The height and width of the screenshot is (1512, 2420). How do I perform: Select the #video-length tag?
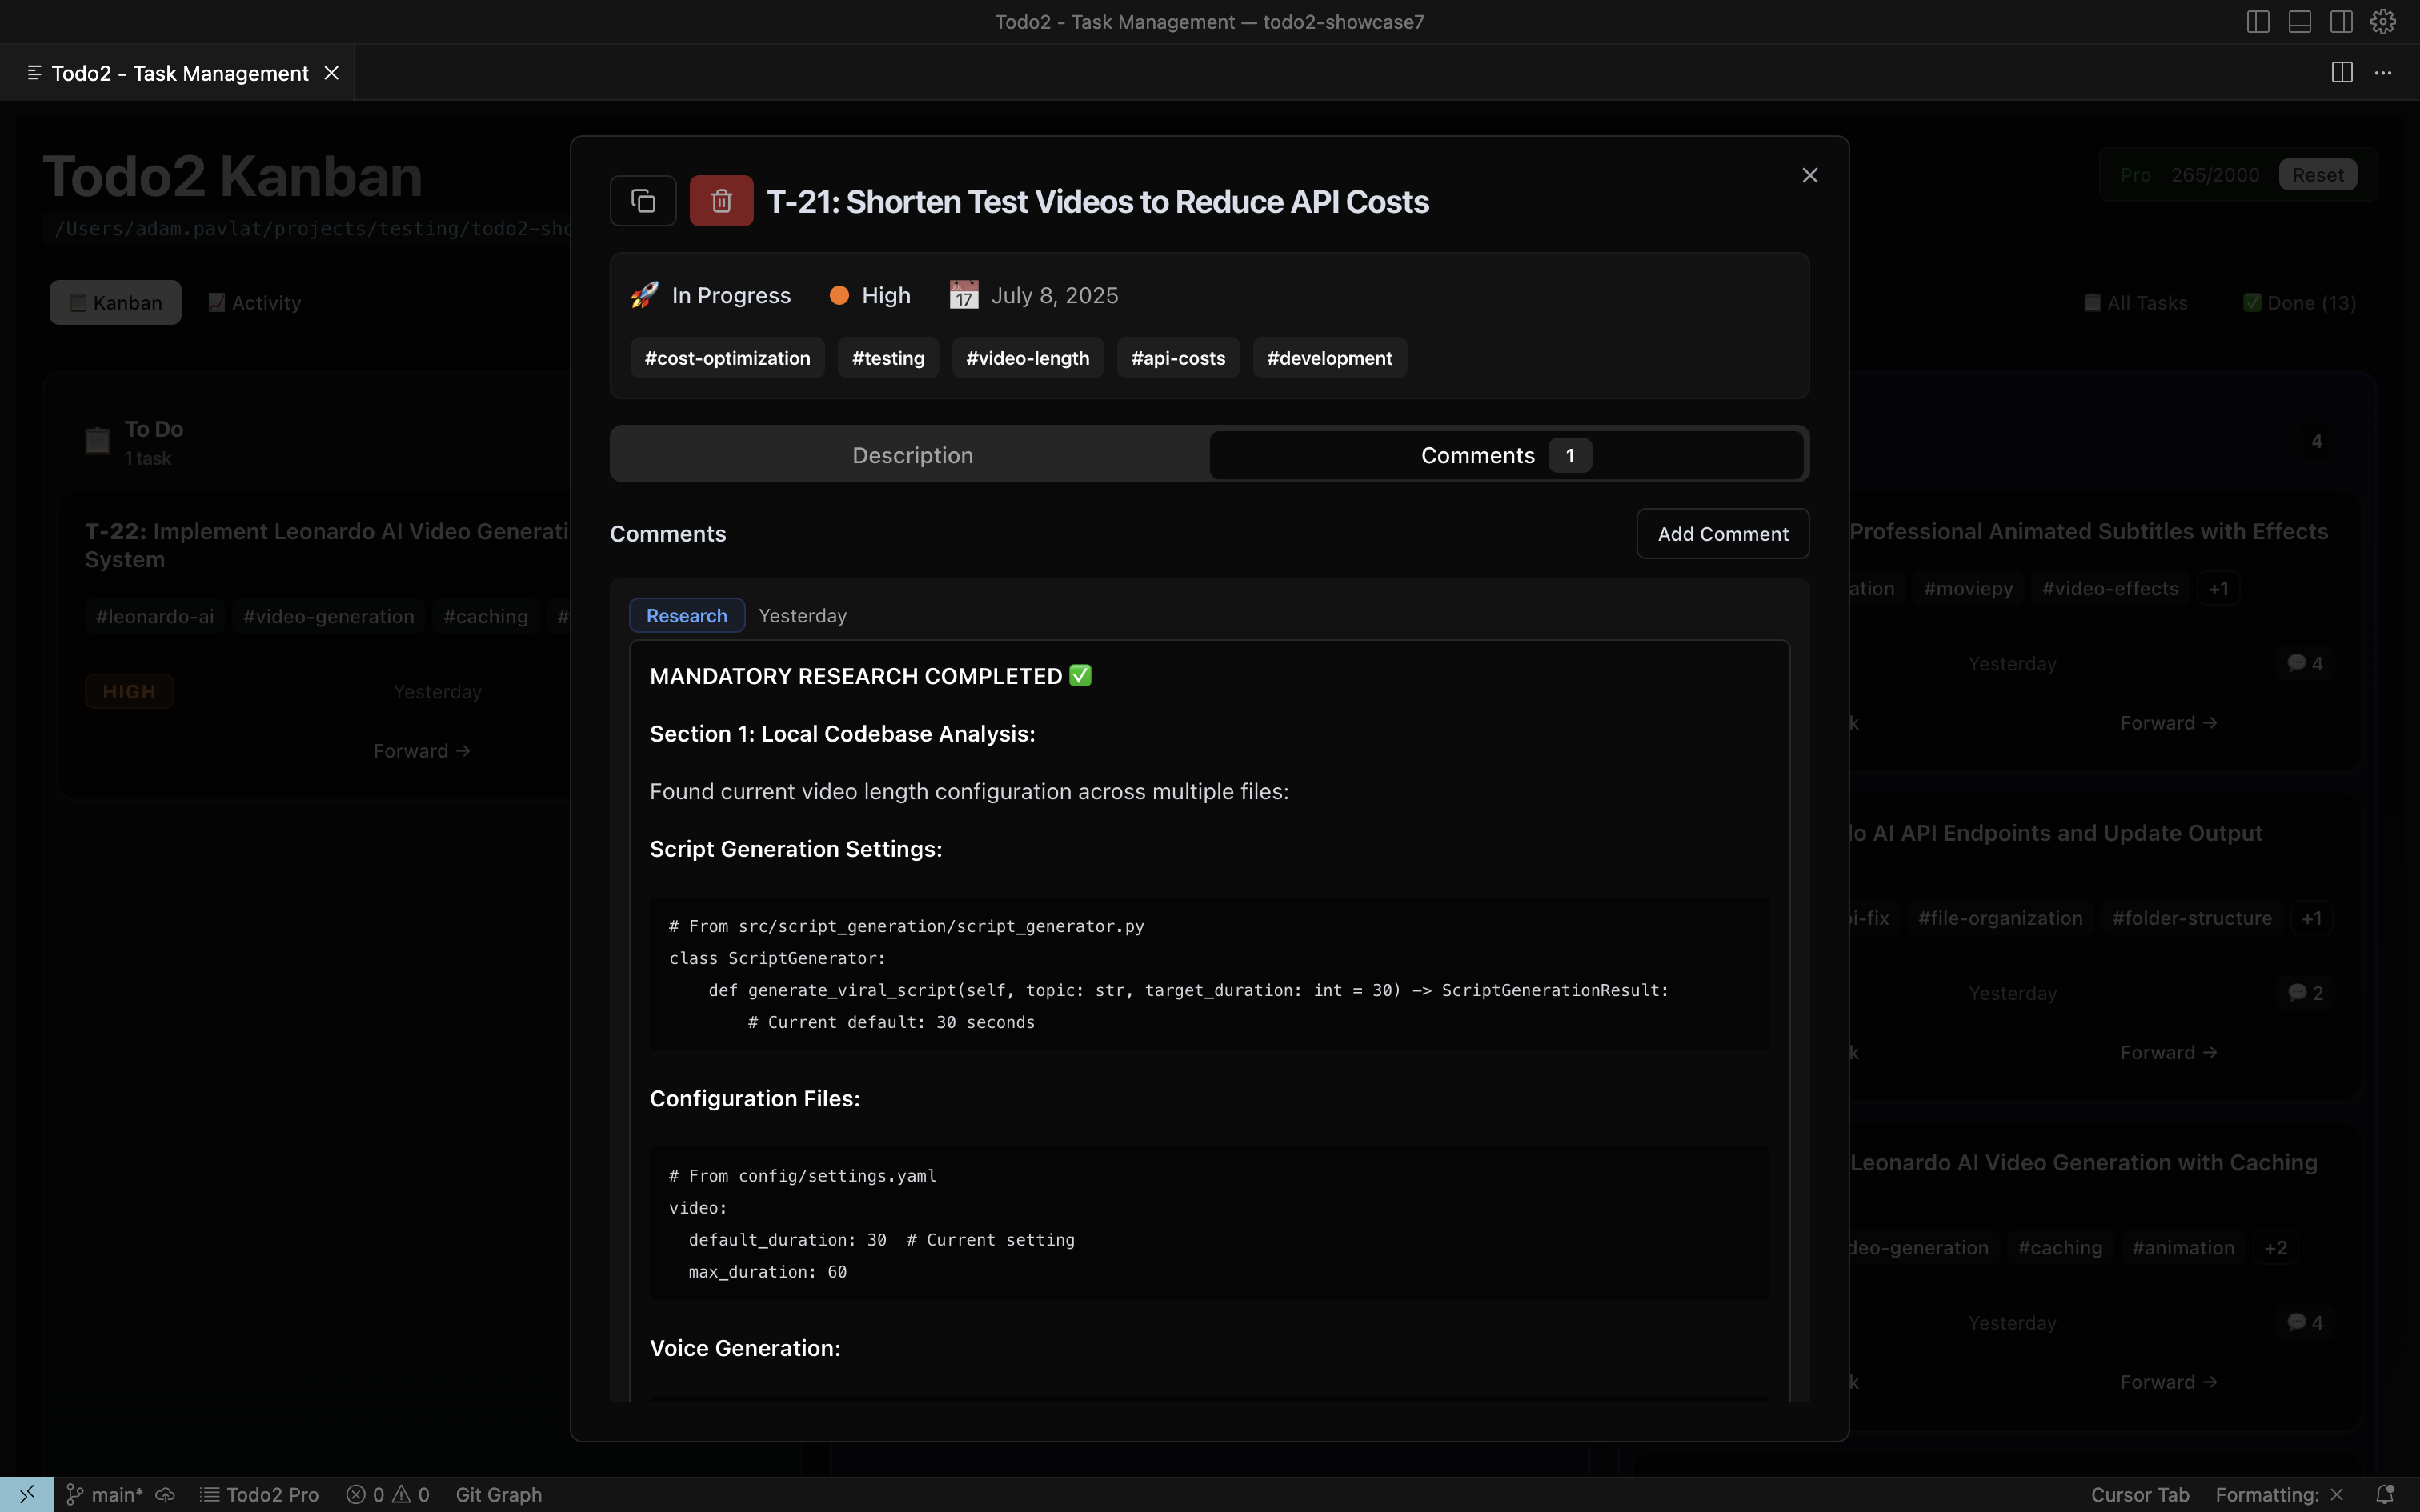(1027, 358)
